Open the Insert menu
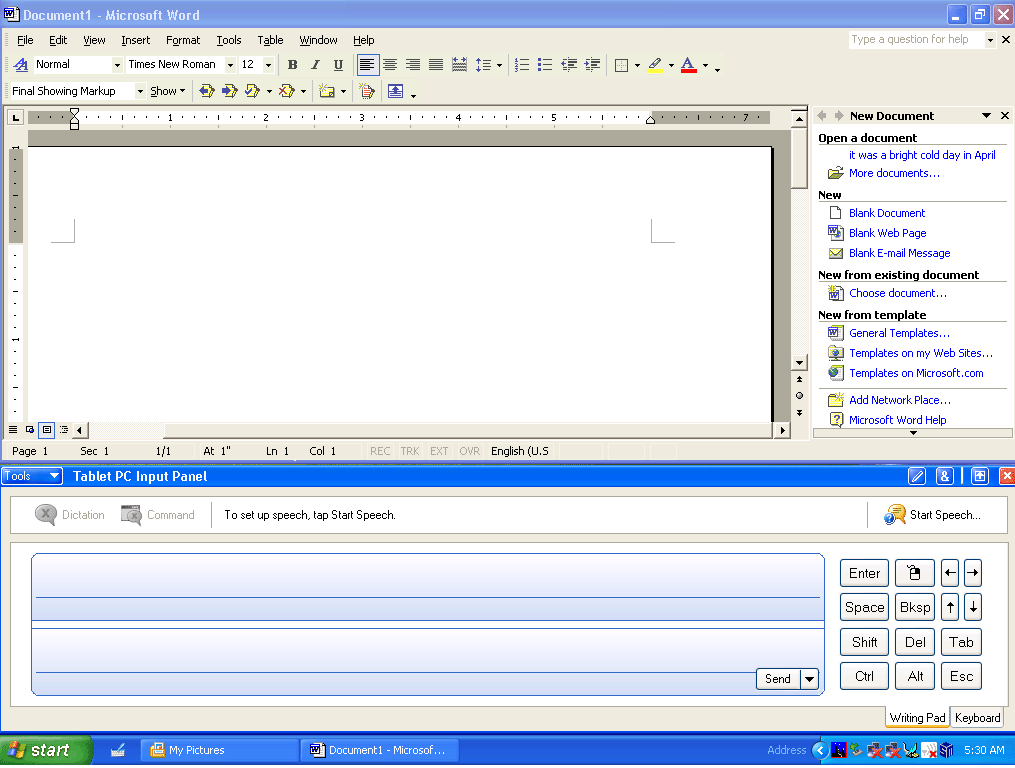 (x=136, y=40)
